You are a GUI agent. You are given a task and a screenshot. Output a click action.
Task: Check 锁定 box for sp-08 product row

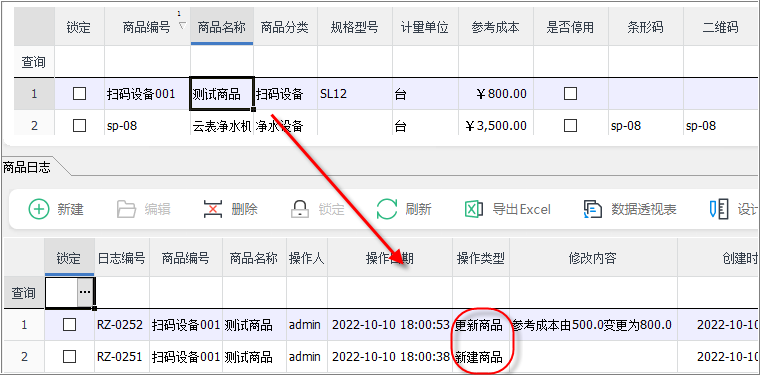pos(79,126)
